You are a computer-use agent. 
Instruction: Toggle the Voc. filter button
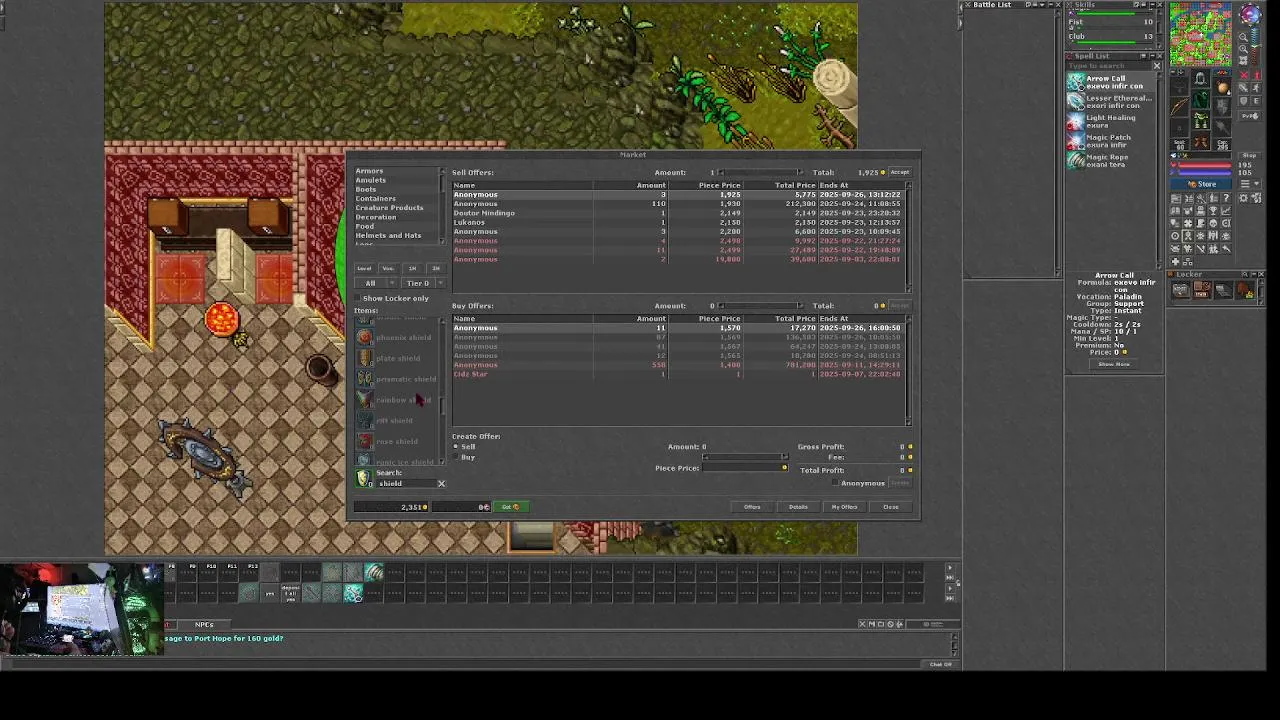pos(388,268)
